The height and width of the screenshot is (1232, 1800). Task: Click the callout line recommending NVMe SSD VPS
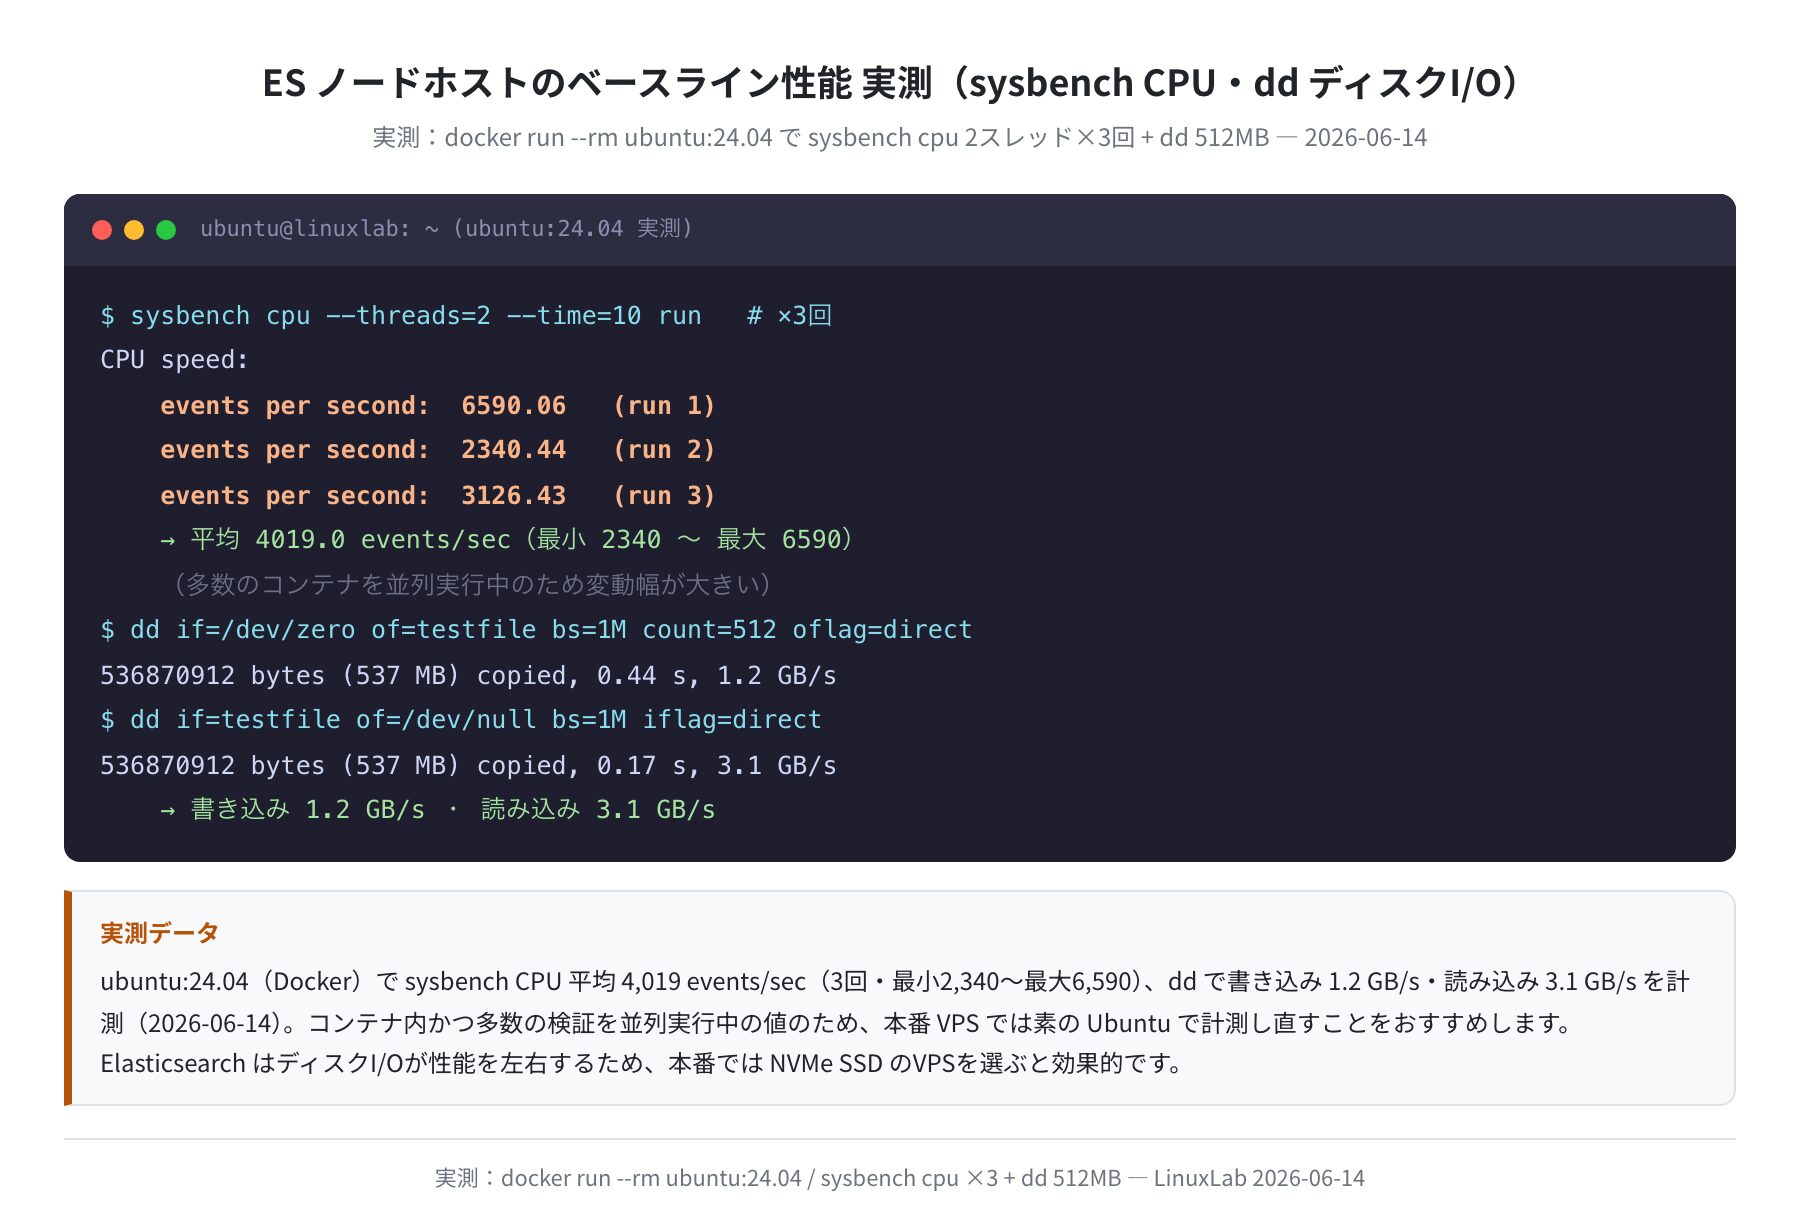(641, 1063)
